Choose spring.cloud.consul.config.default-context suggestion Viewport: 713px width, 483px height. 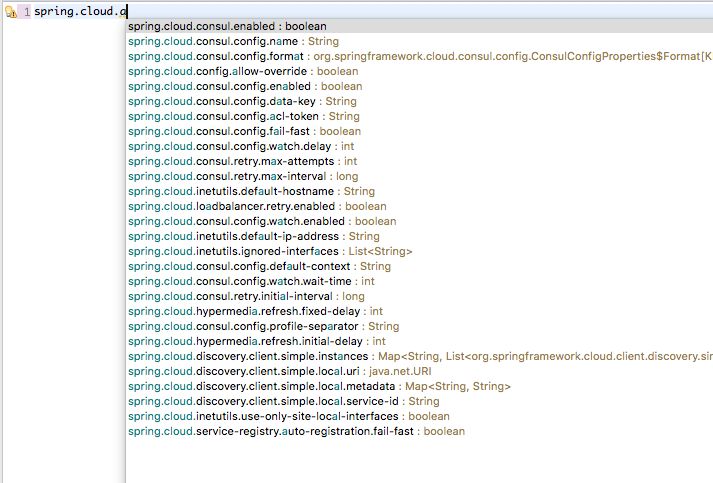coord(419,267)
